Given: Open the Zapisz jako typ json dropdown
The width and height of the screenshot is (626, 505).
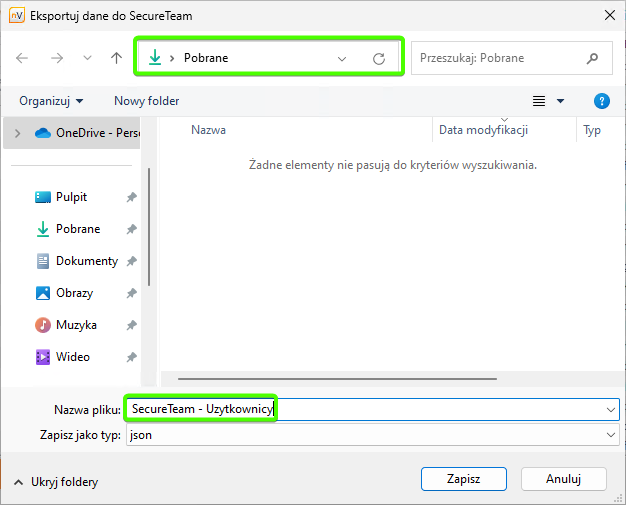Looking at the screenshot, I should point(373,435).
